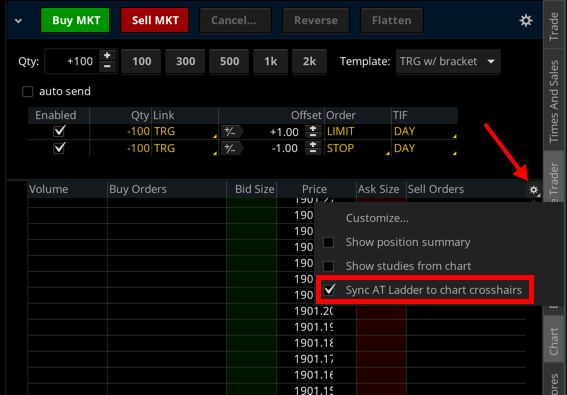Click the Offset column header
This screenshot has width=567, height=395.
[272, 115]
